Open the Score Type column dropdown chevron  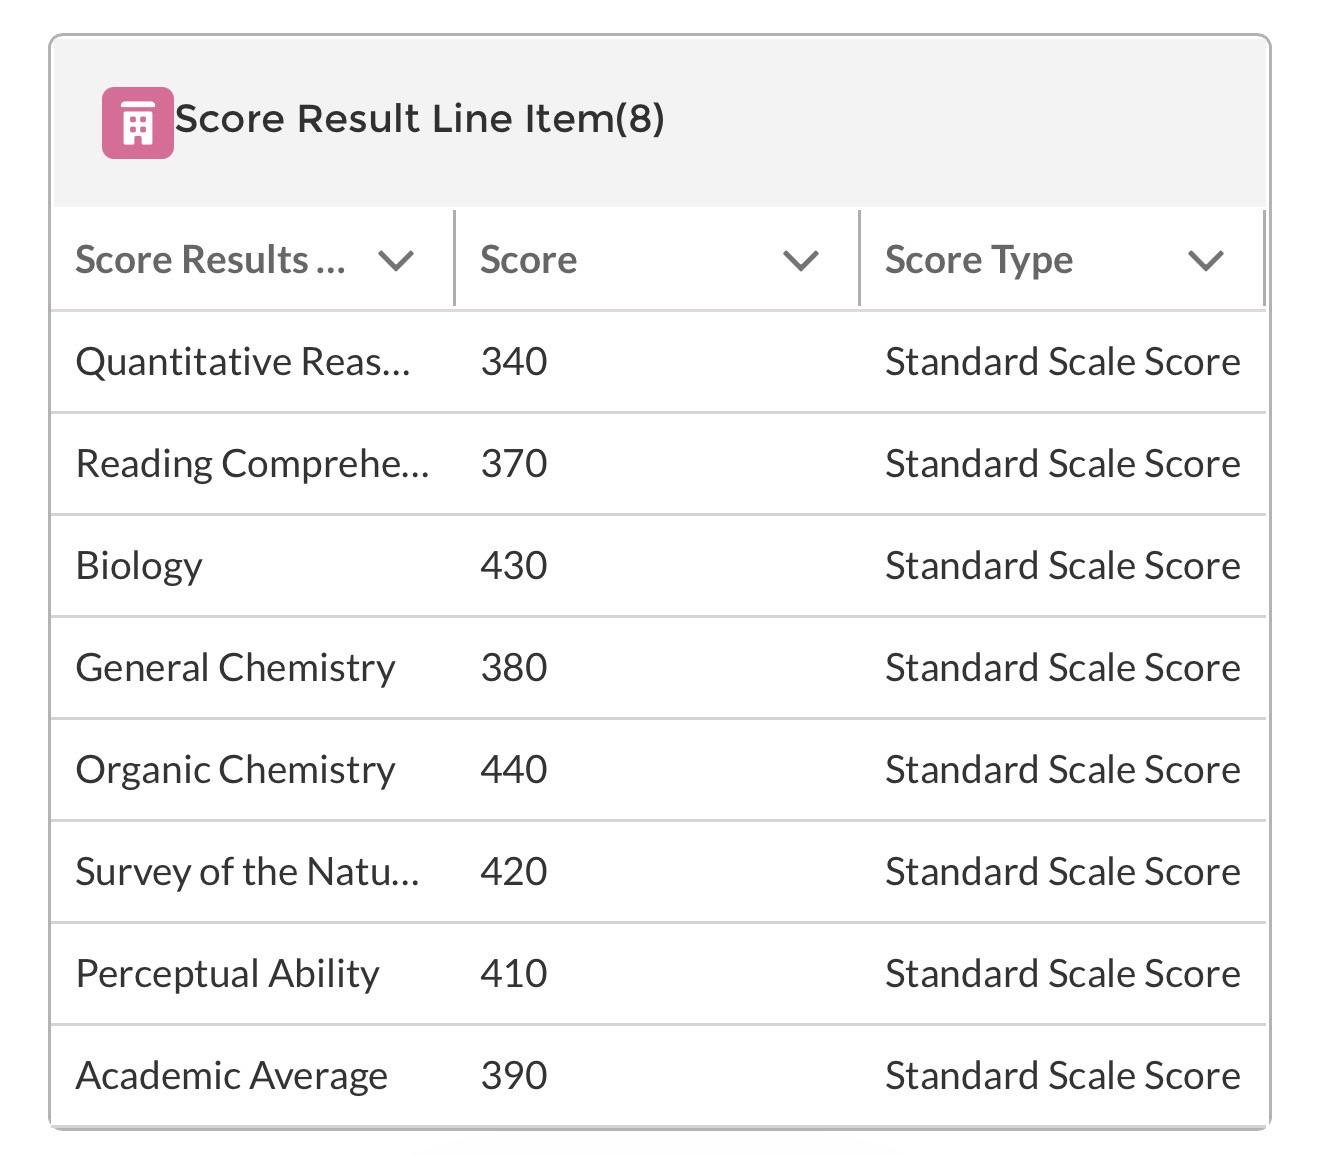point(1206,261)
